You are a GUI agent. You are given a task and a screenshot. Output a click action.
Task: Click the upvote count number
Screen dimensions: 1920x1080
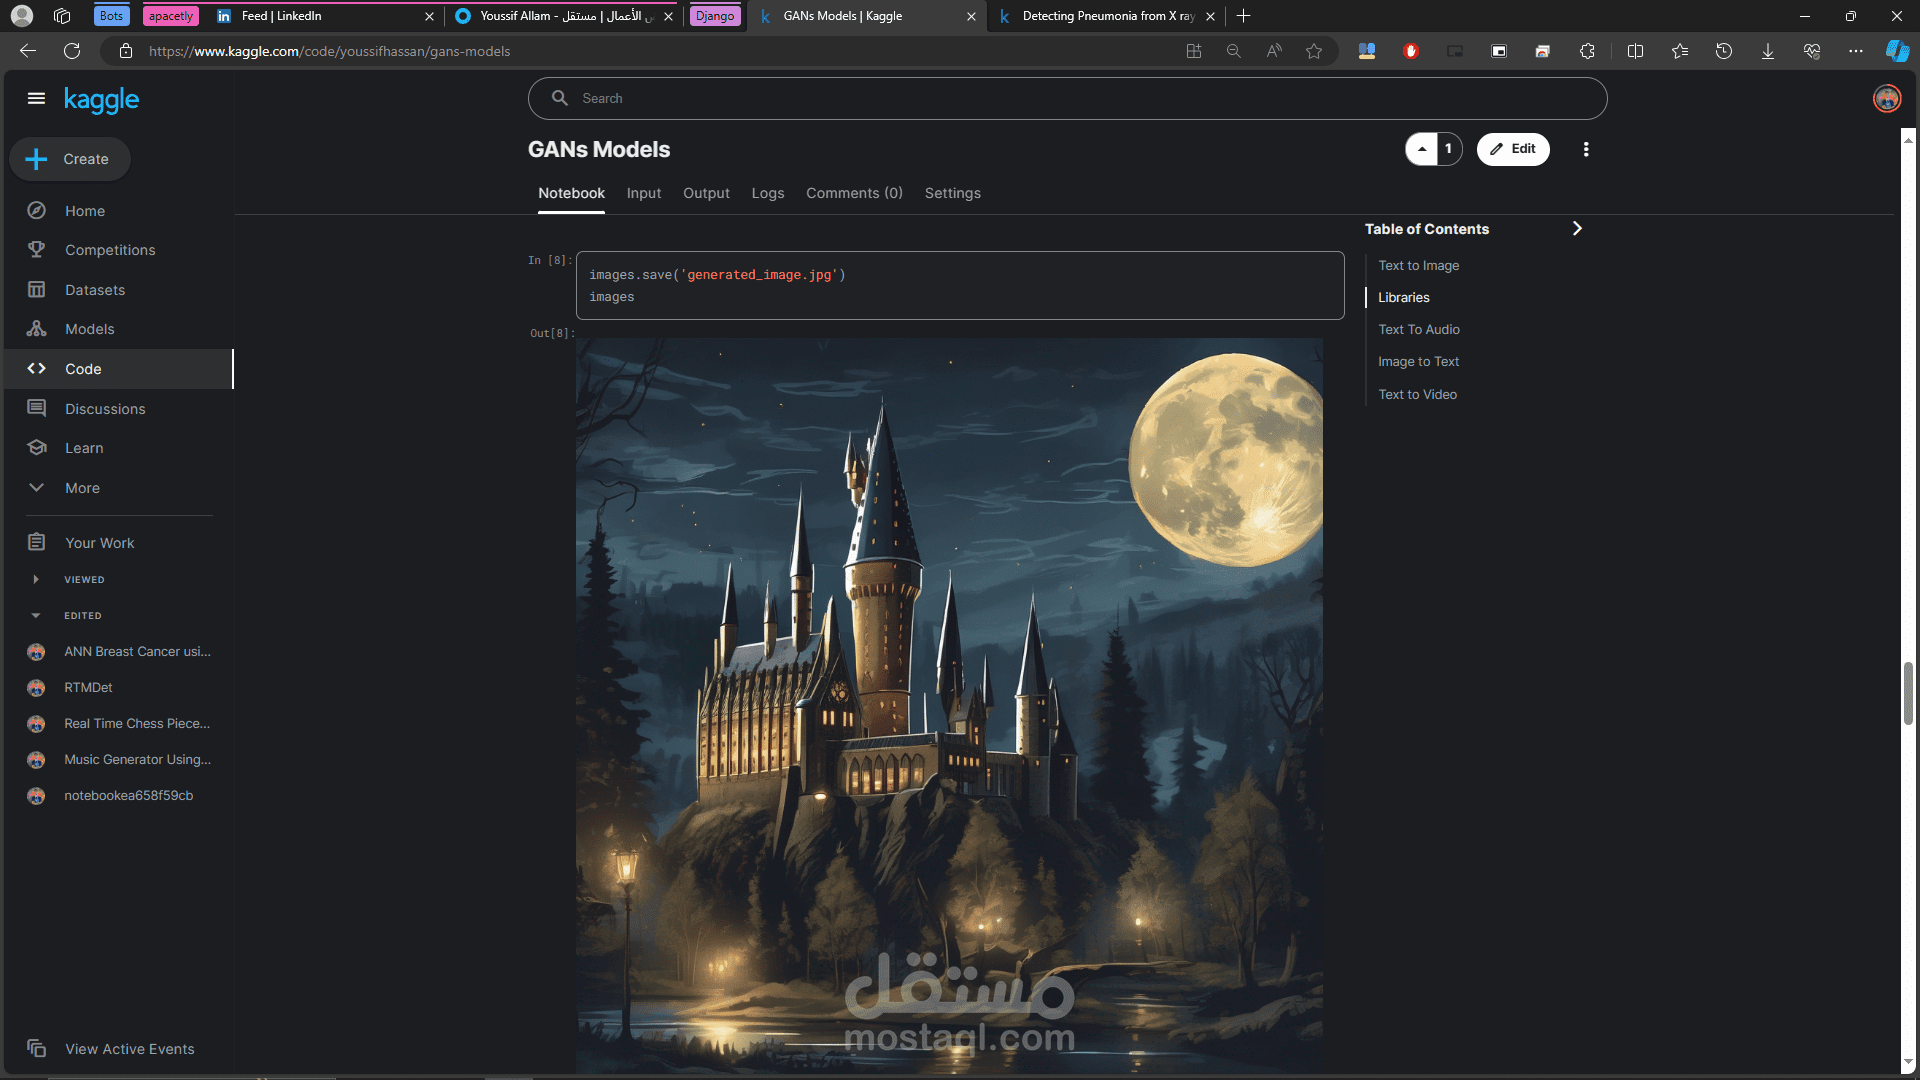tap(1448, 149)
